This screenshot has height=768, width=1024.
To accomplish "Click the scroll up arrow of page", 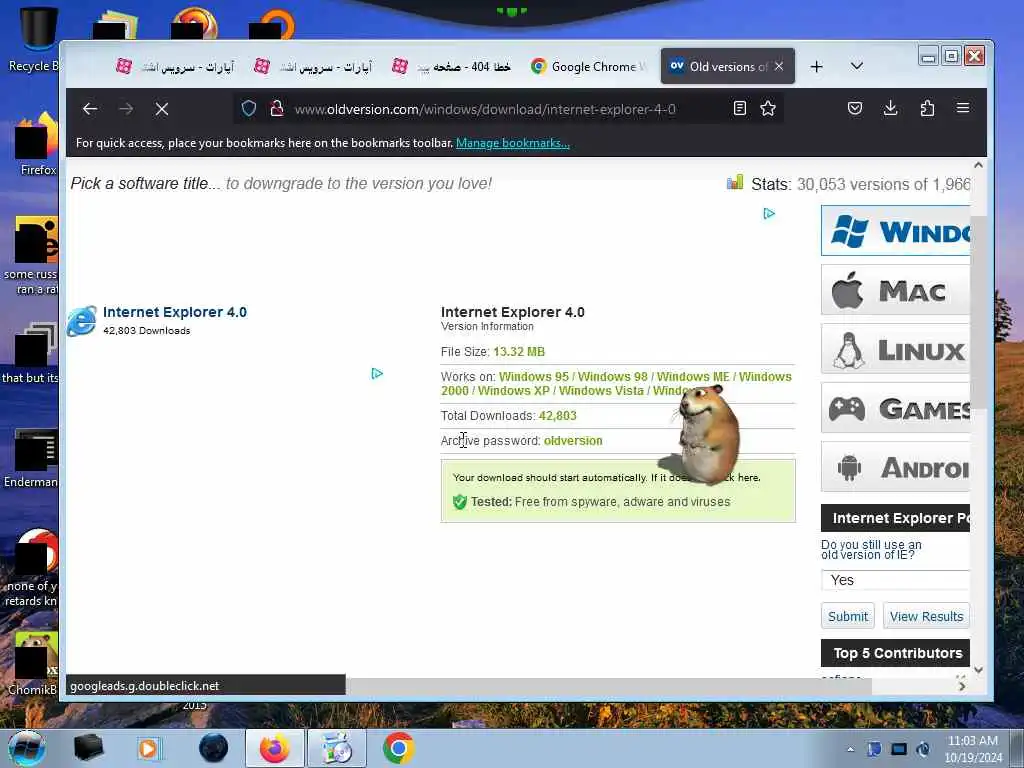I will coord(978,165).
